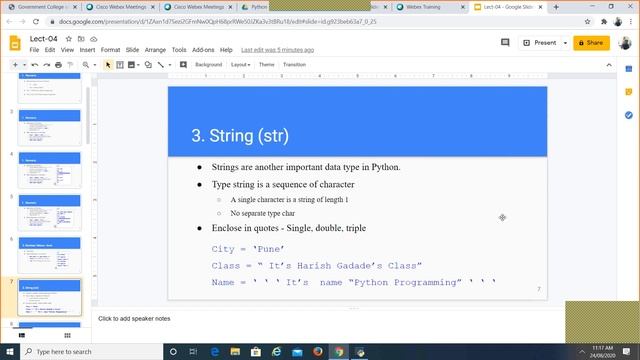Open Google account avatar

(625, 43)
